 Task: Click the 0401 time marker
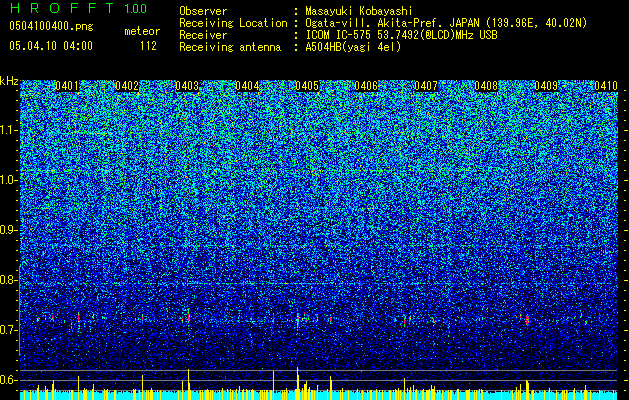(x=67, y=86)
